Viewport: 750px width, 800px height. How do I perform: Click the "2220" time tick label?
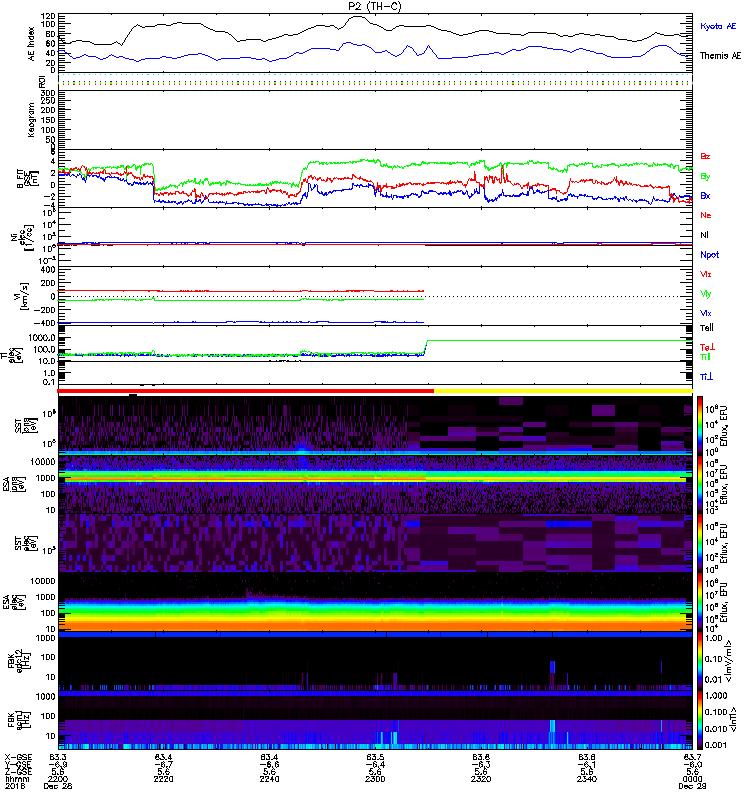click(163, 779)
